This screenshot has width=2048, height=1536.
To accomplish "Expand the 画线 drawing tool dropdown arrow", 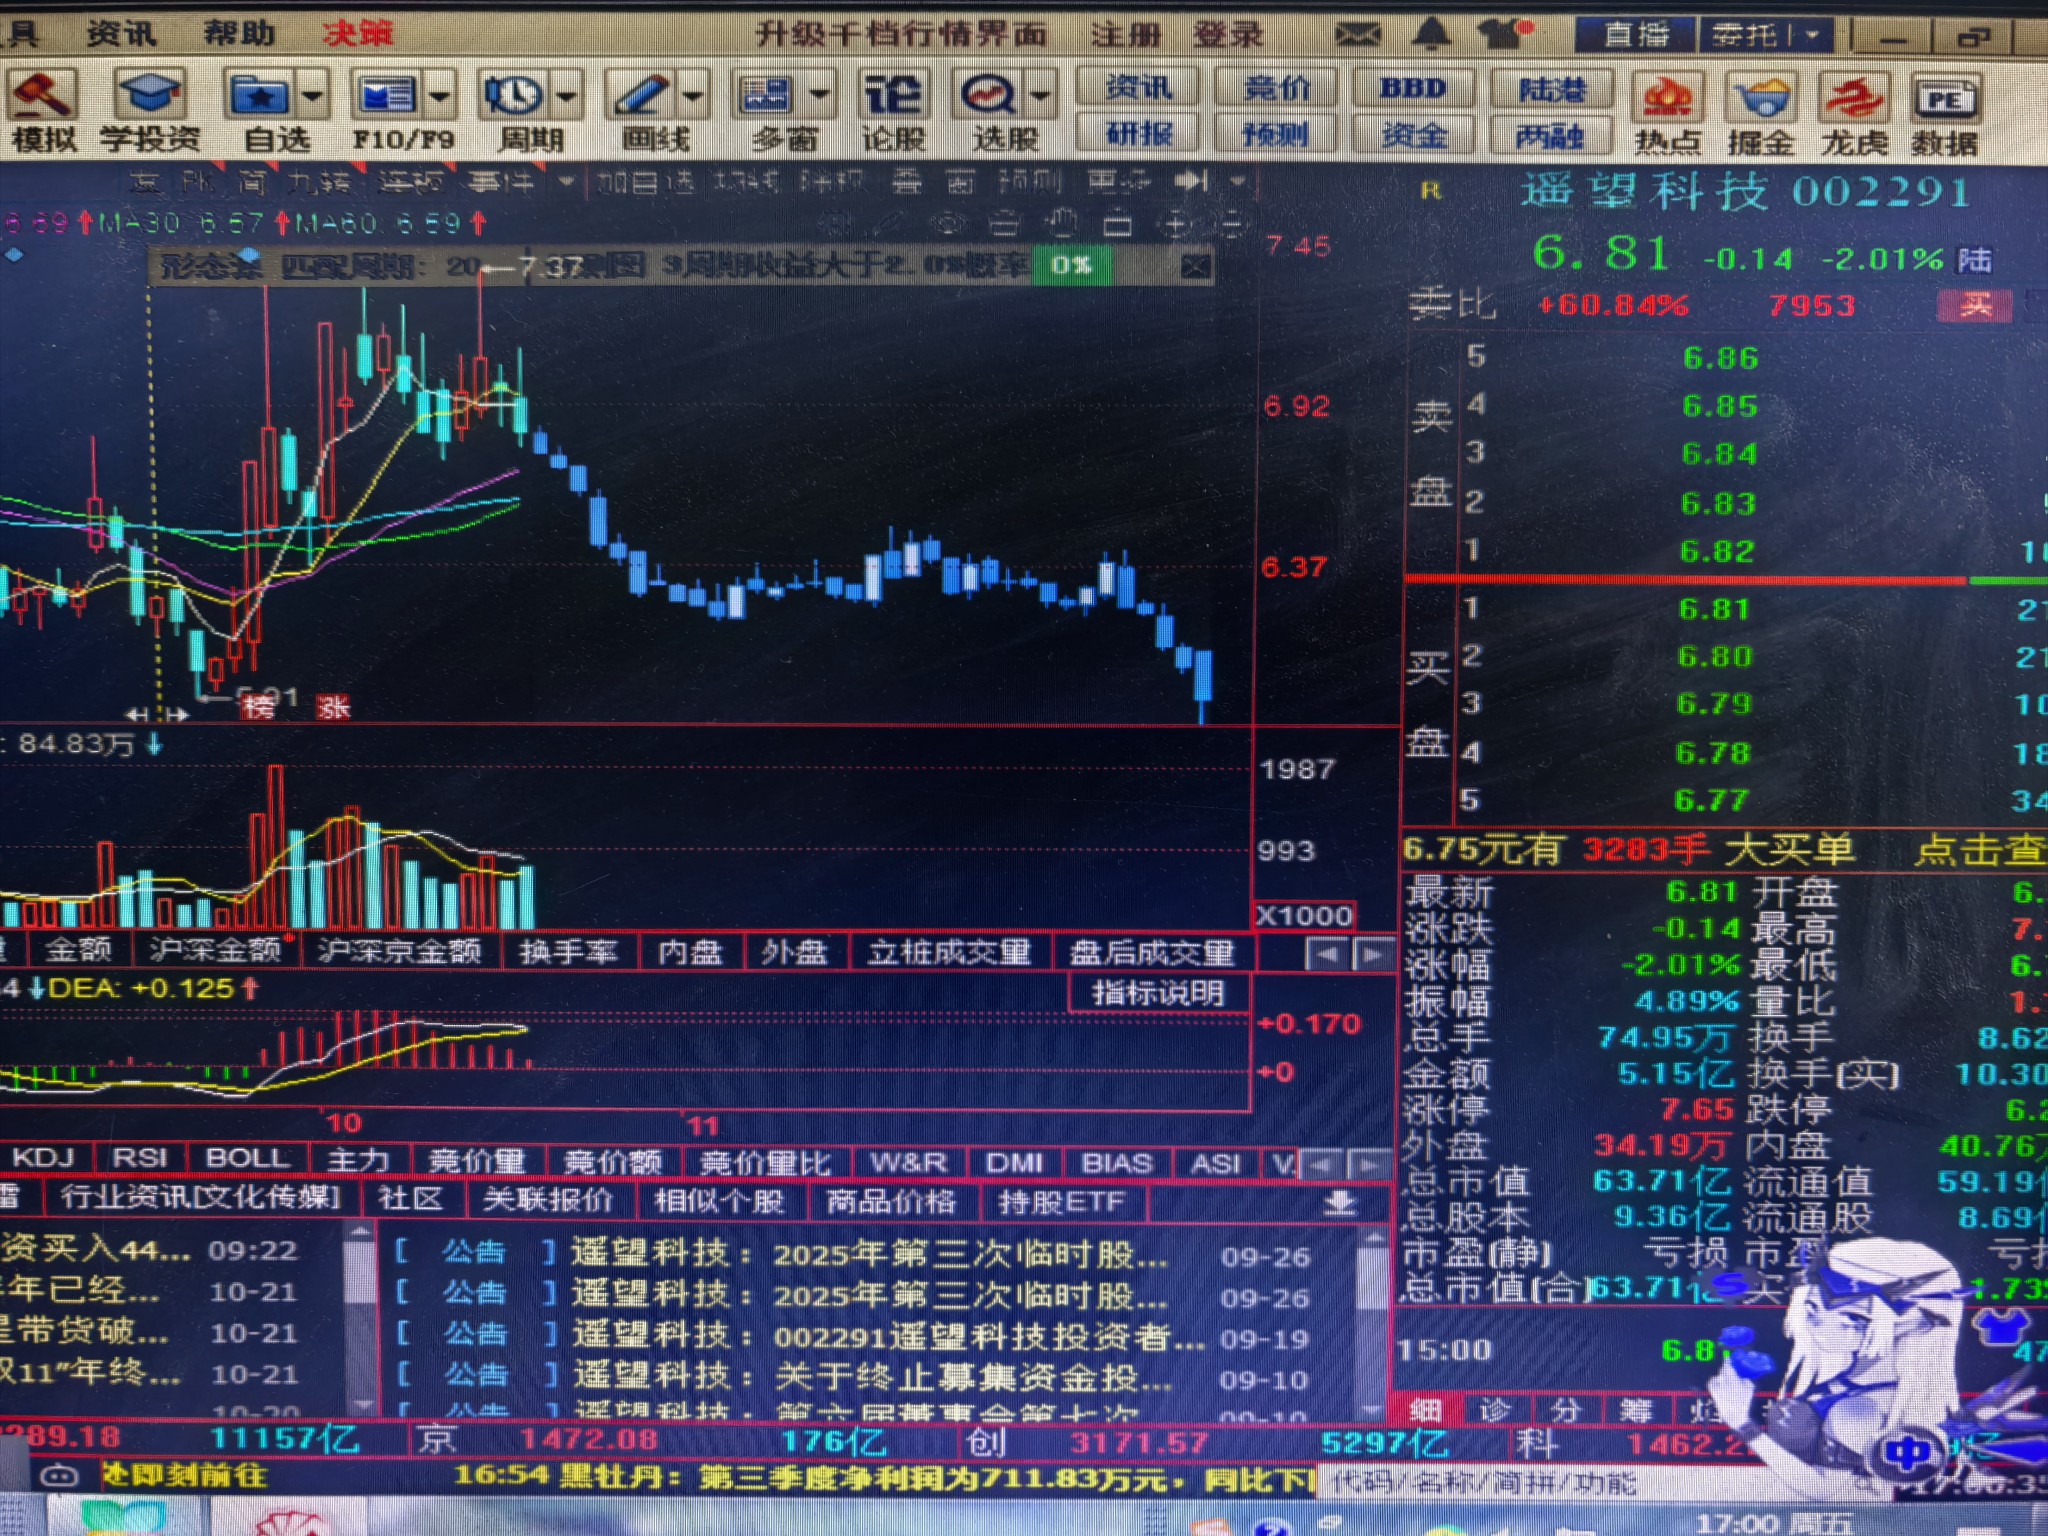I will tap(693, 97).
